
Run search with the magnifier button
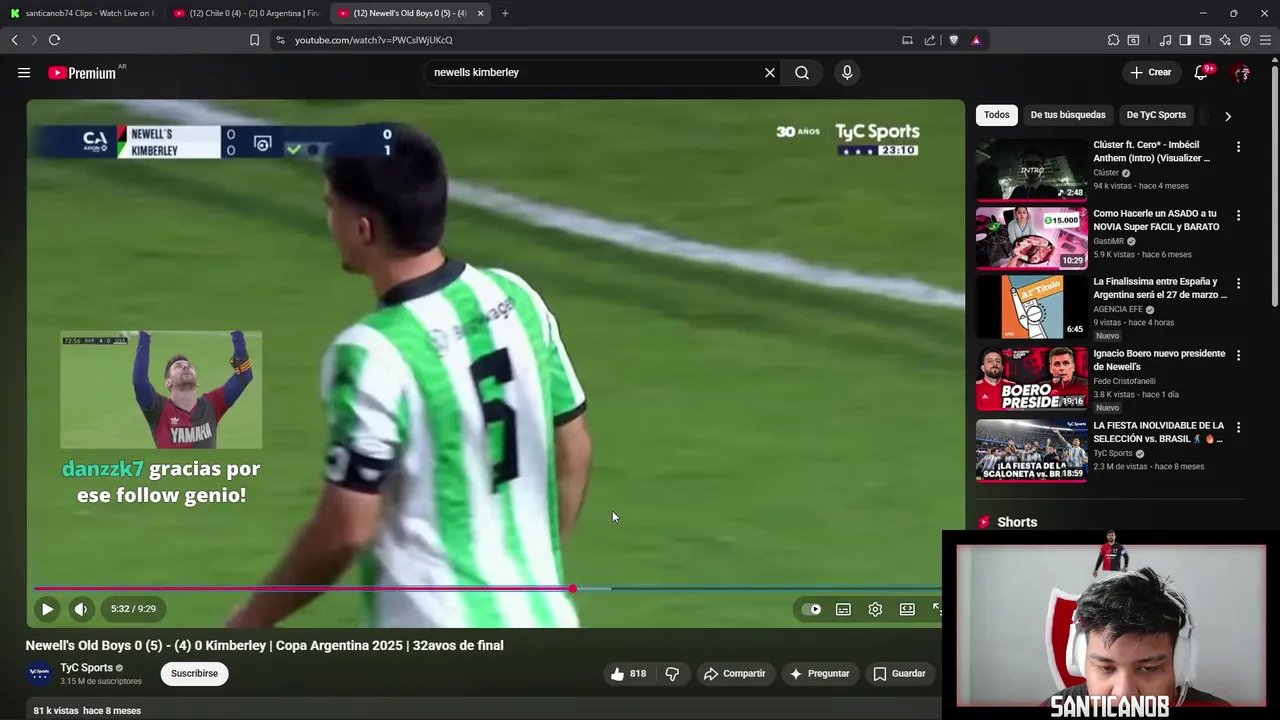pos(802,73)
